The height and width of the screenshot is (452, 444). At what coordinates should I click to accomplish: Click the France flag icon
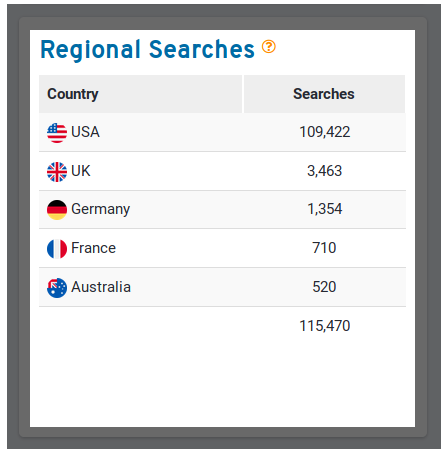[57, 249]
